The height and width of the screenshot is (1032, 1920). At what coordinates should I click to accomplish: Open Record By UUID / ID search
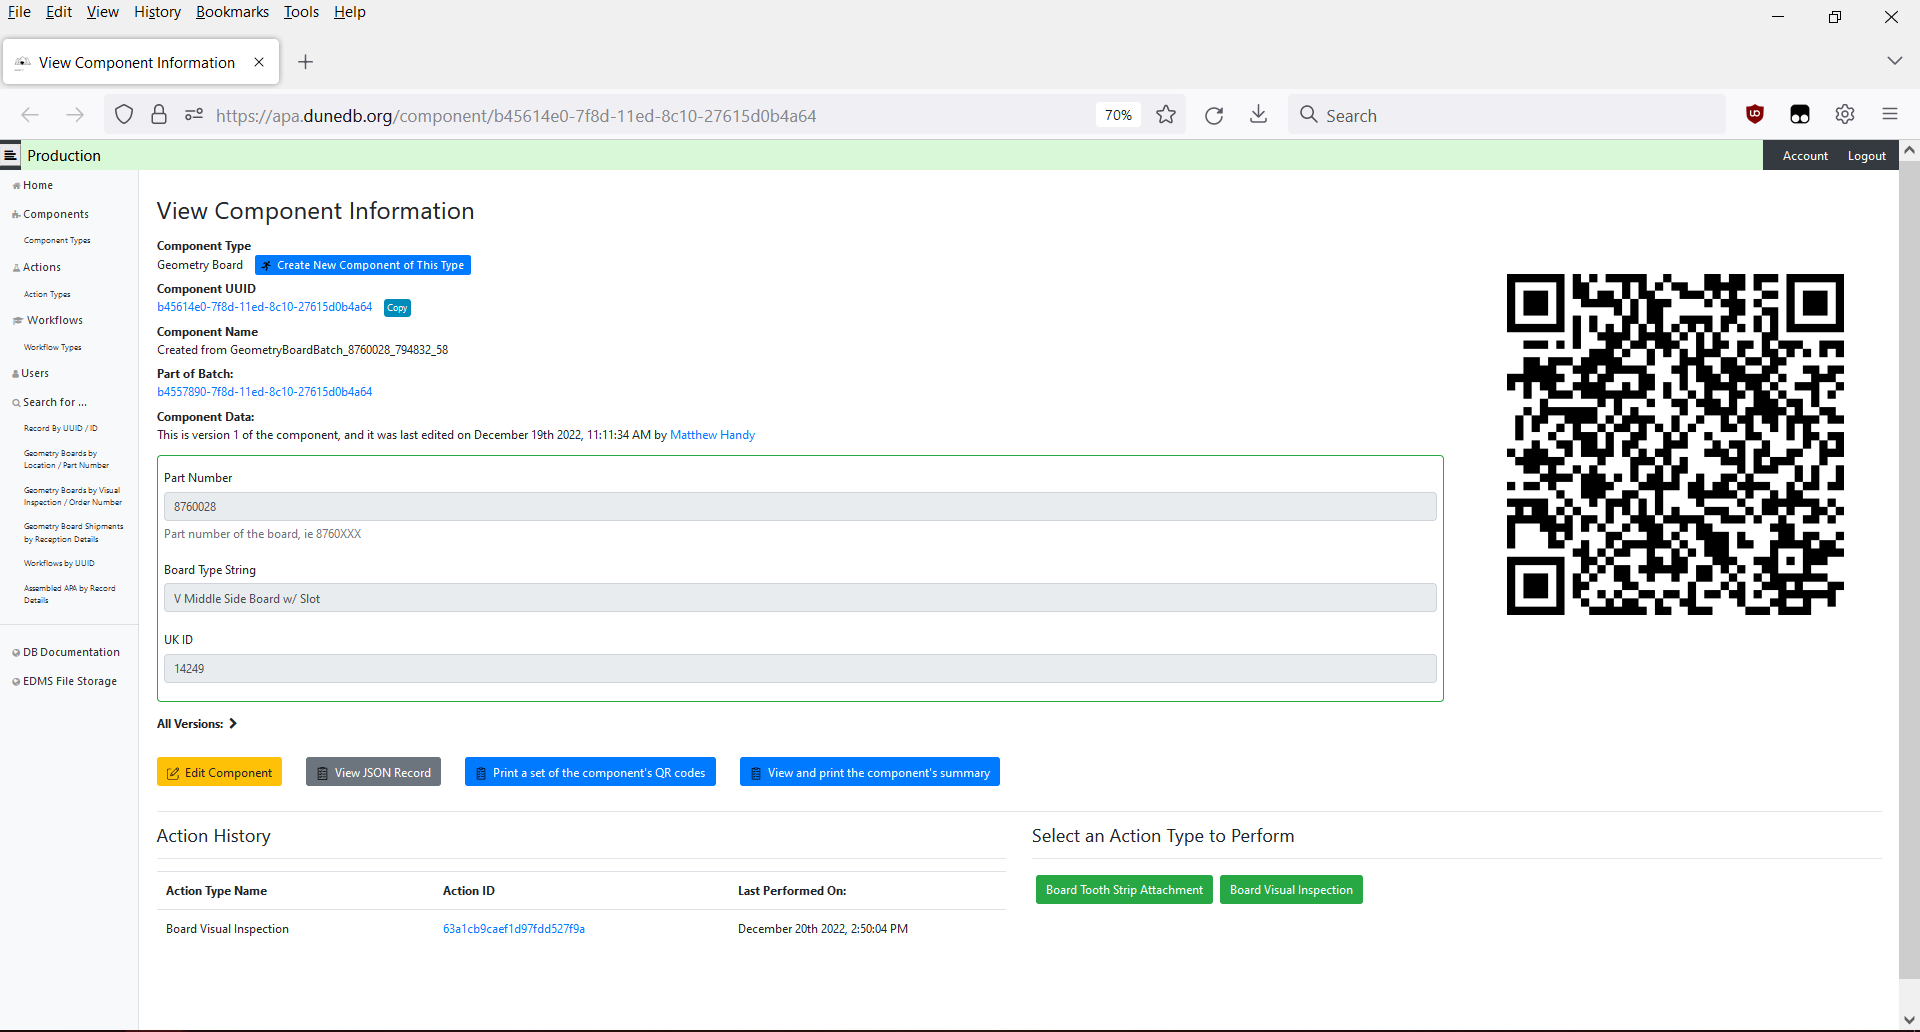click(61, 428)
